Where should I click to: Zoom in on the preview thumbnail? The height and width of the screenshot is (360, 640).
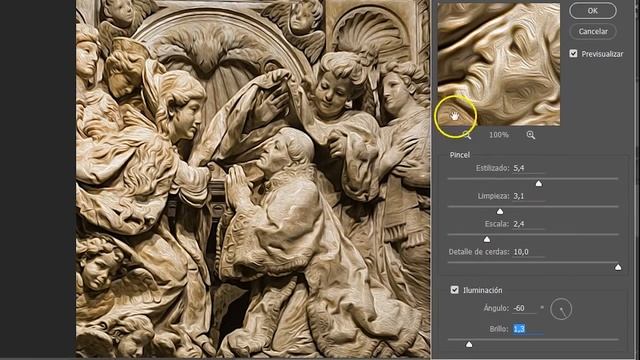point(531,135)
